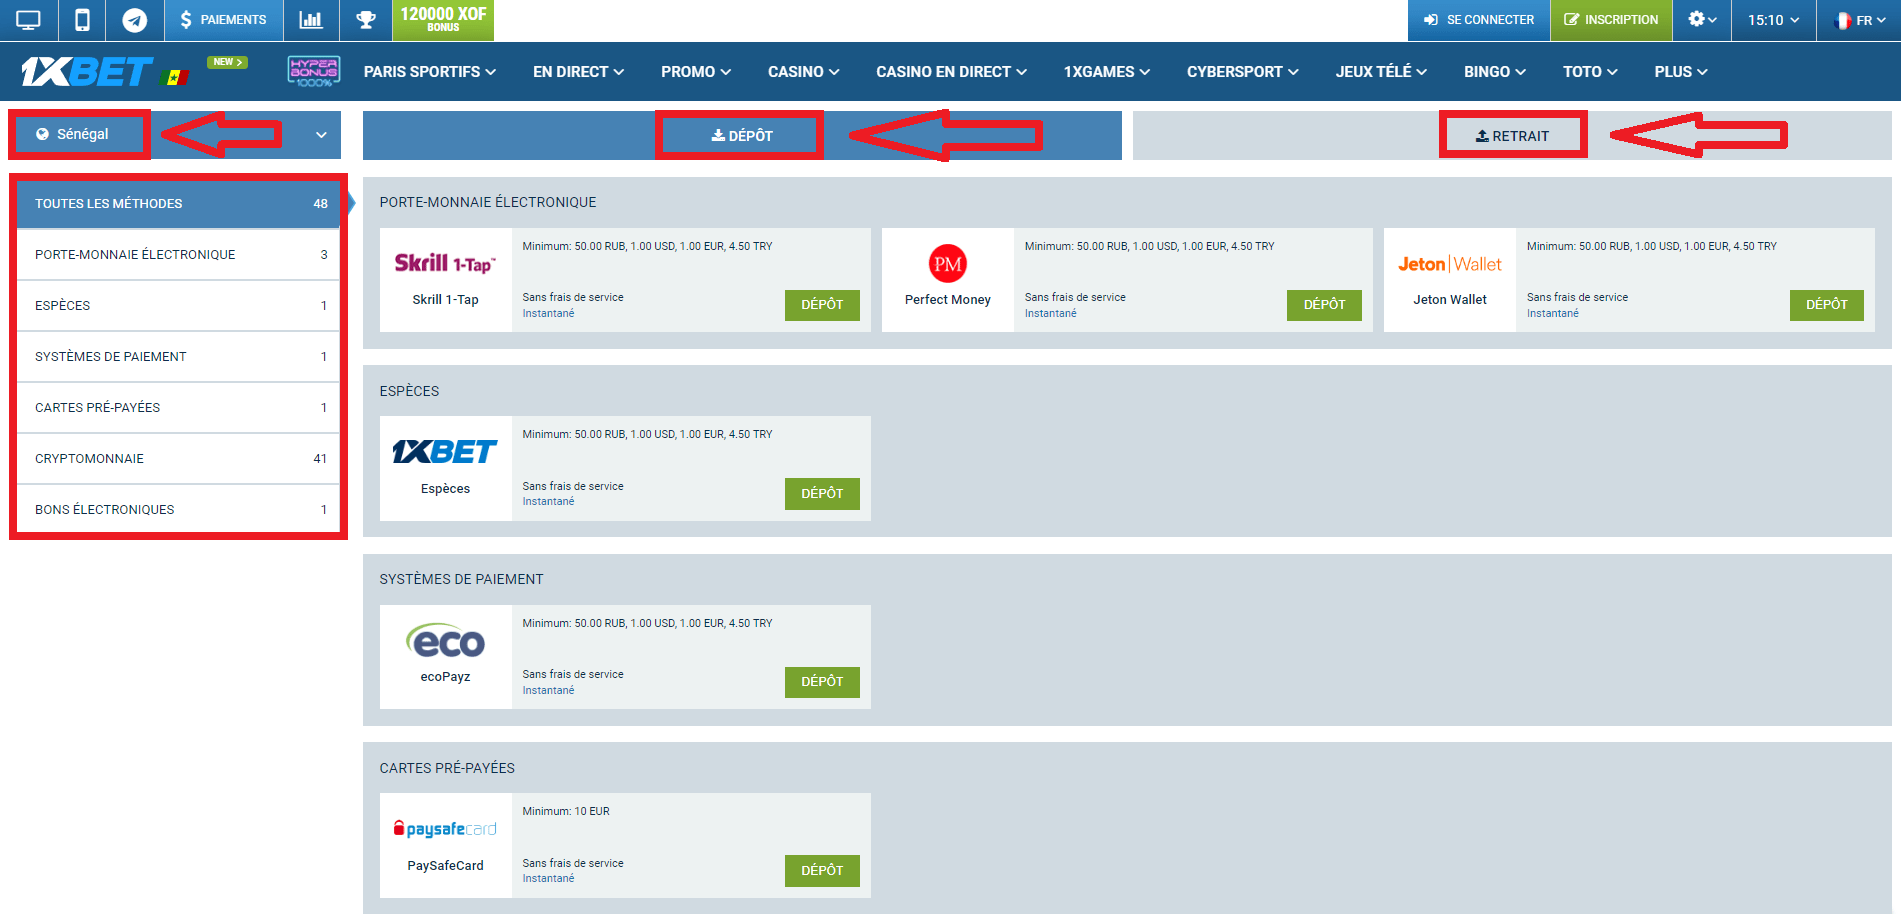Select Toutes les méthodes category
This screenshot has width=1901, height=914.
tap(179, 203)
